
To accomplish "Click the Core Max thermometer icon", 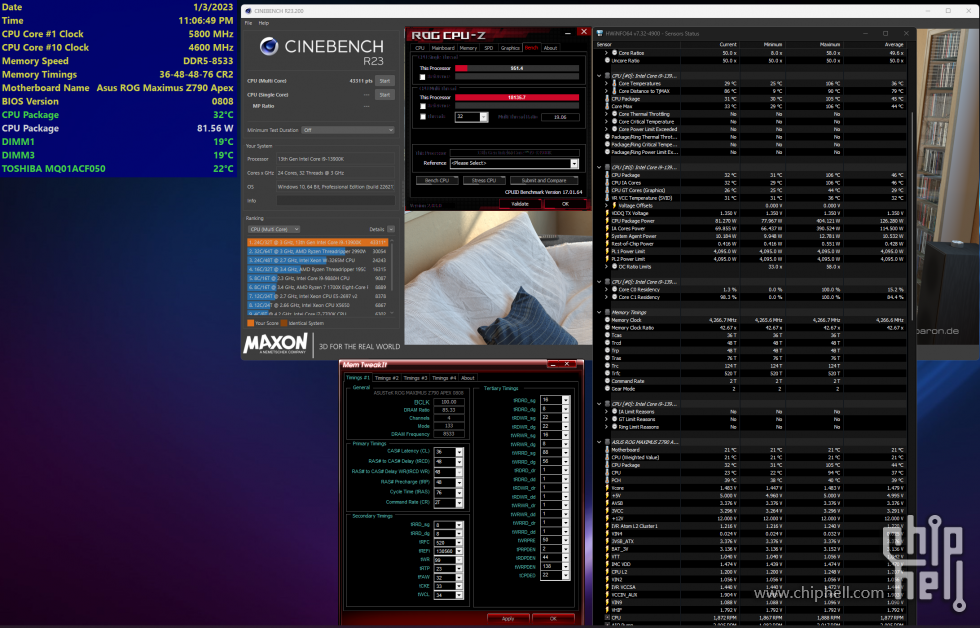I will coord(608,106).
